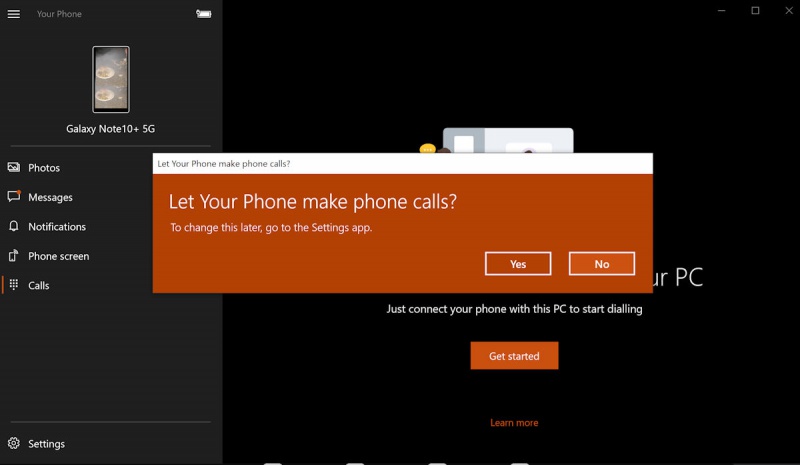Open Settings via the gear icon
This screenshot has width=800, height=465.
(x=14, y=444)
